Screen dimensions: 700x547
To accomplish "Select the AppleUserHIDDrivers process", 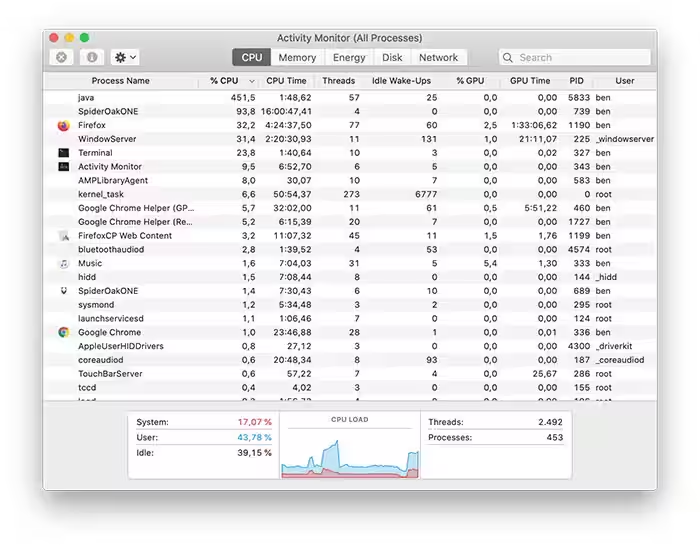I will (350, 347).
